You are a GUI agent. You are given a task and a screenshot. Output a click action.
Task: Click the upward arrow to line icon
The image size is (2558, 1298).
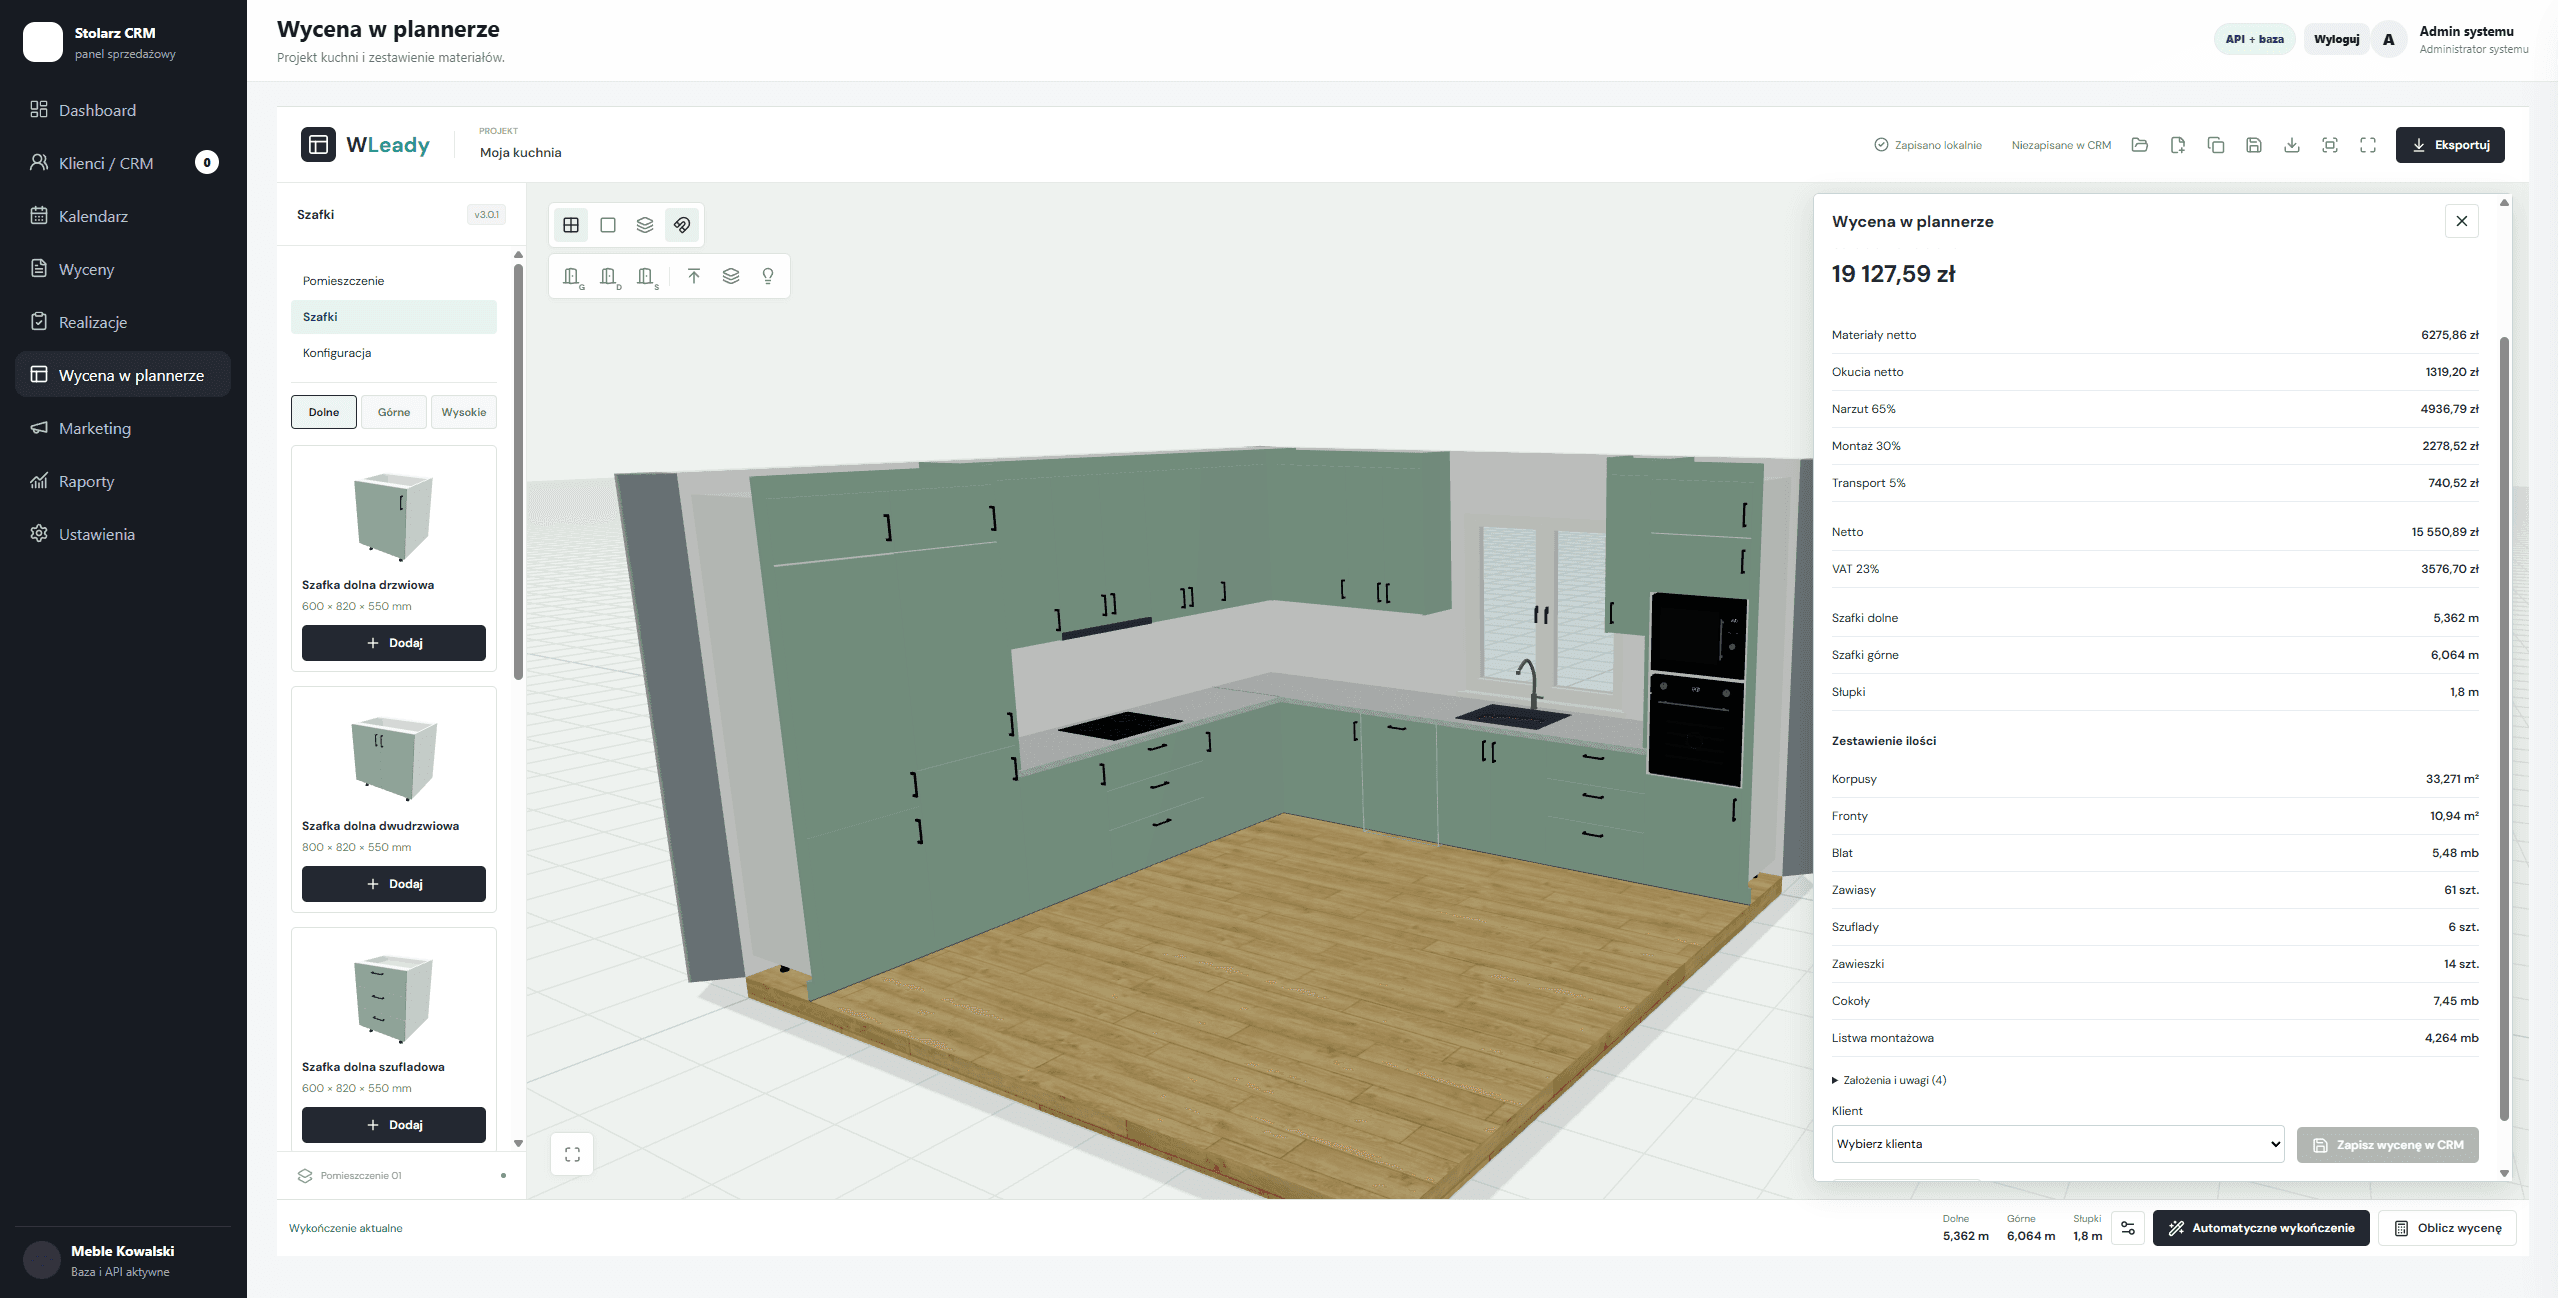coord(694,276)
